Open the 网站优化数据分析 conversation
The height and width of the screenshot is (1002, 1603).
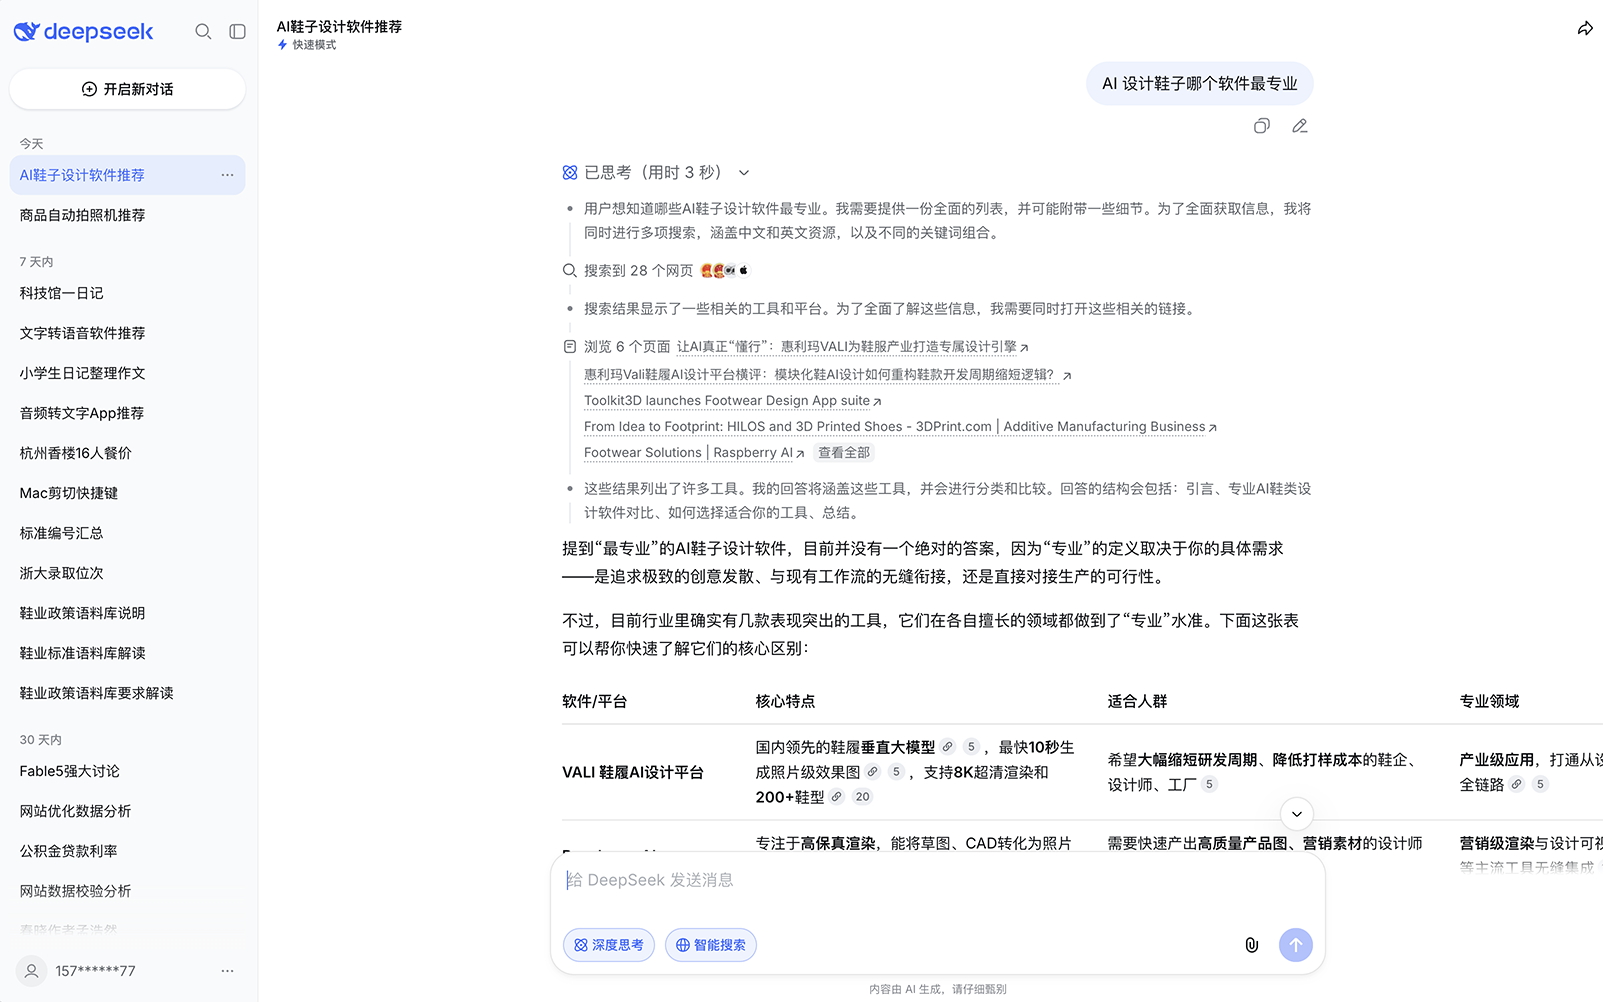pyautogui.click(x=127, y=811)
